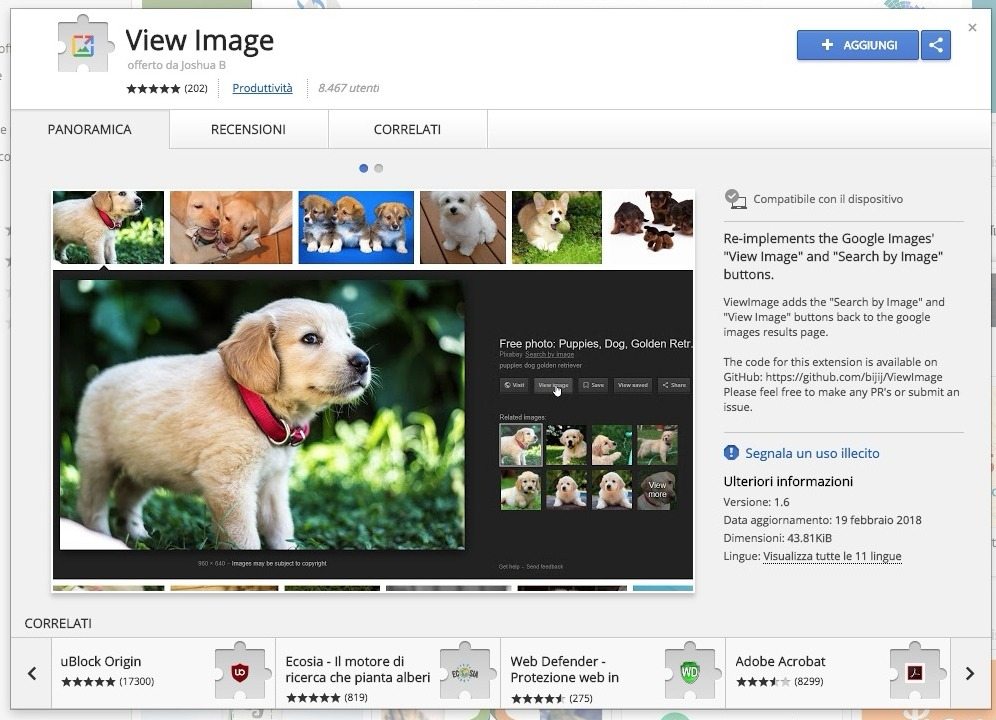Image resolution: width=996 pixels, height=720 pixels.
Task: Click the Web Defender star rating (275)
Action: (551, 698)
